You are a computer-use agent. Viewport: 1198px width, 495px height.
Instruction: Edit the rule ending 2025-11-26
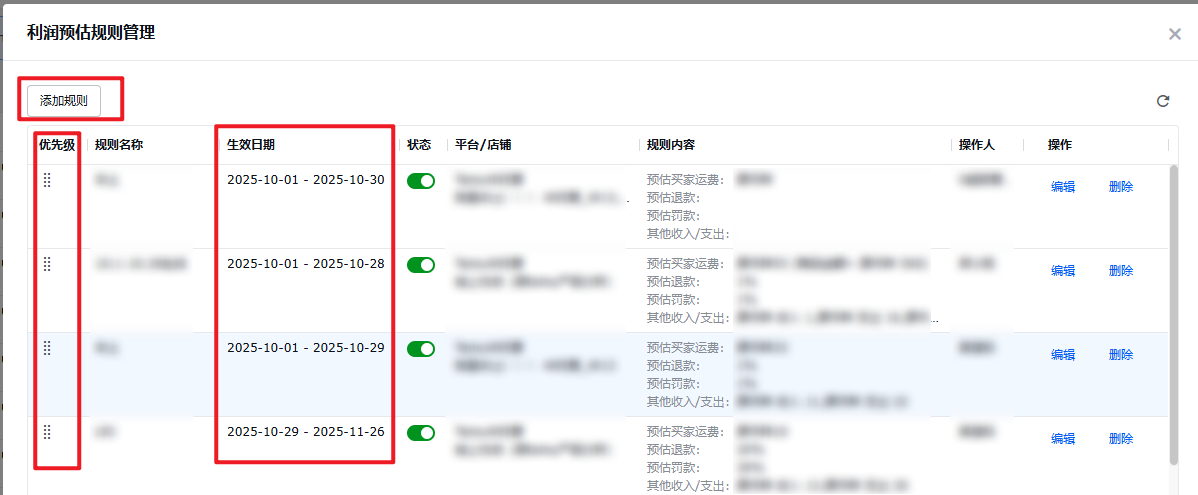click(1063, 439)
